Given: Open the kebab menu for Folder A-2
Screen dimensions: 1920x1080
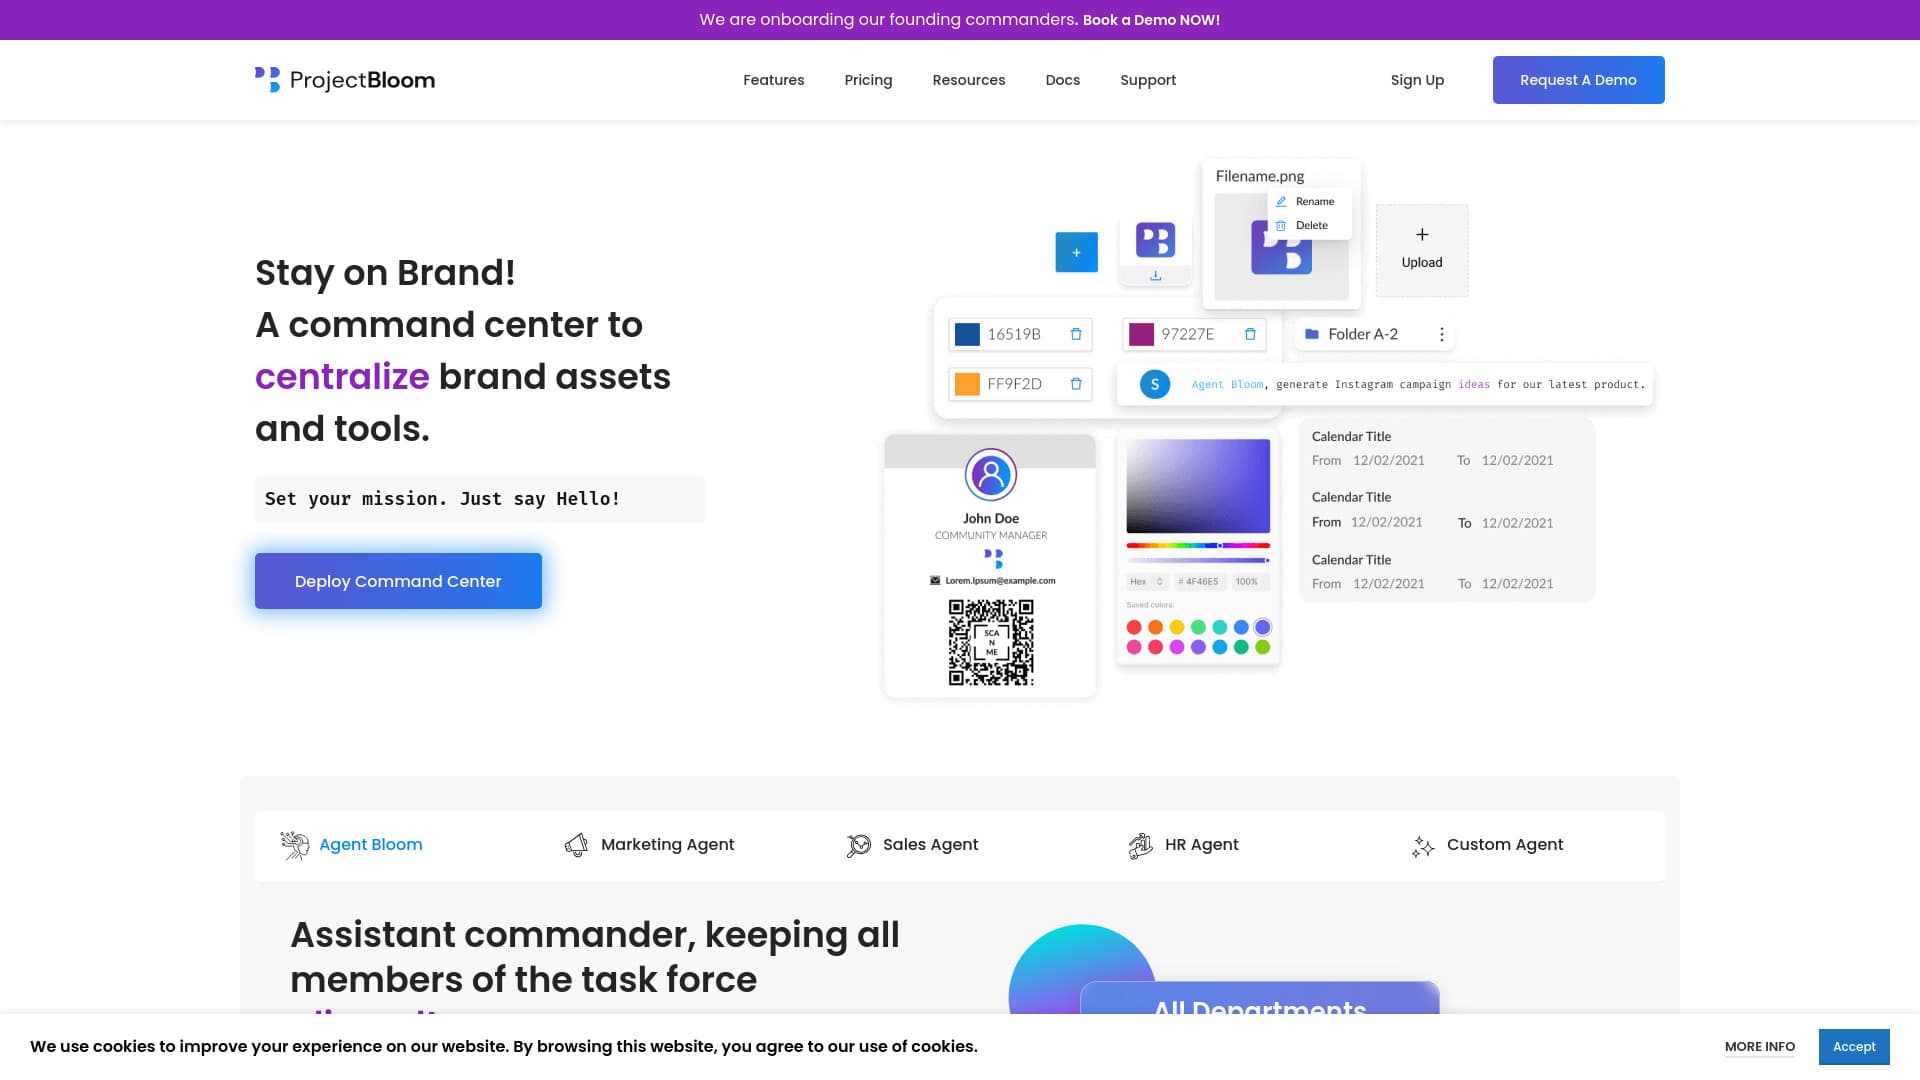Looking at the screenshot, I should point(1442,334).
